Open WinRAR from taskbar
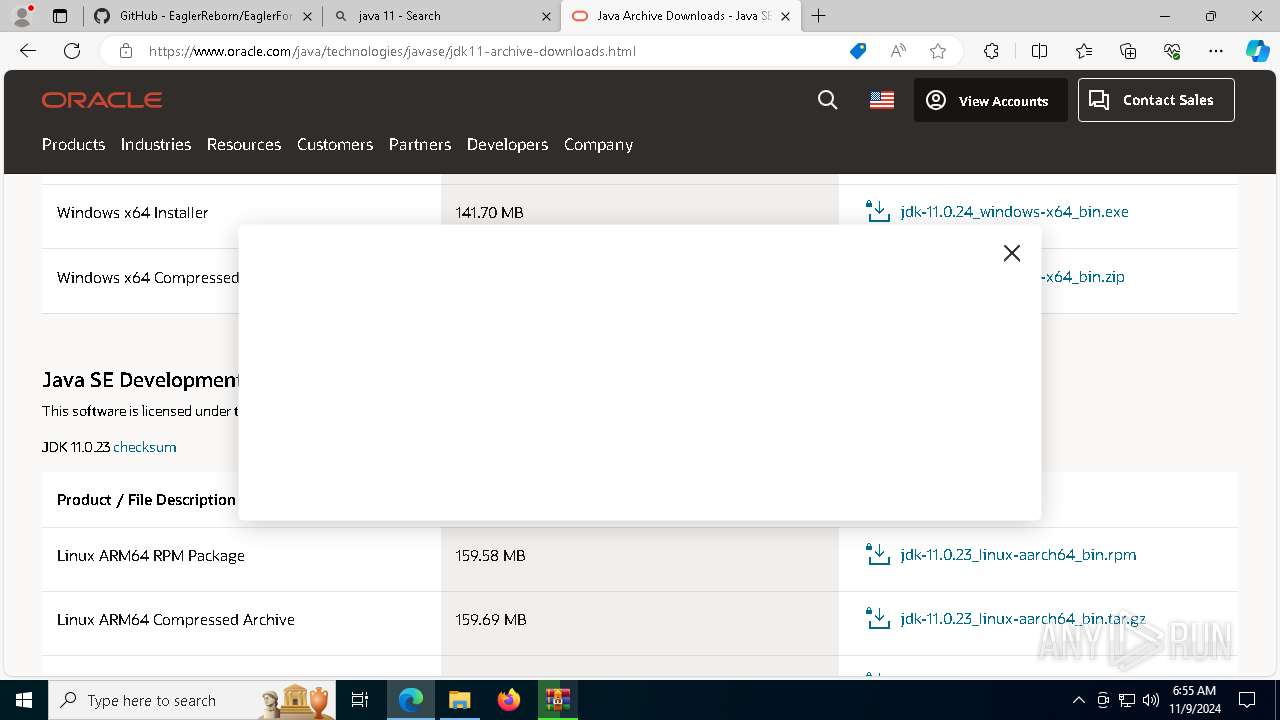The image size is (1280, 720). coord(557,700)
